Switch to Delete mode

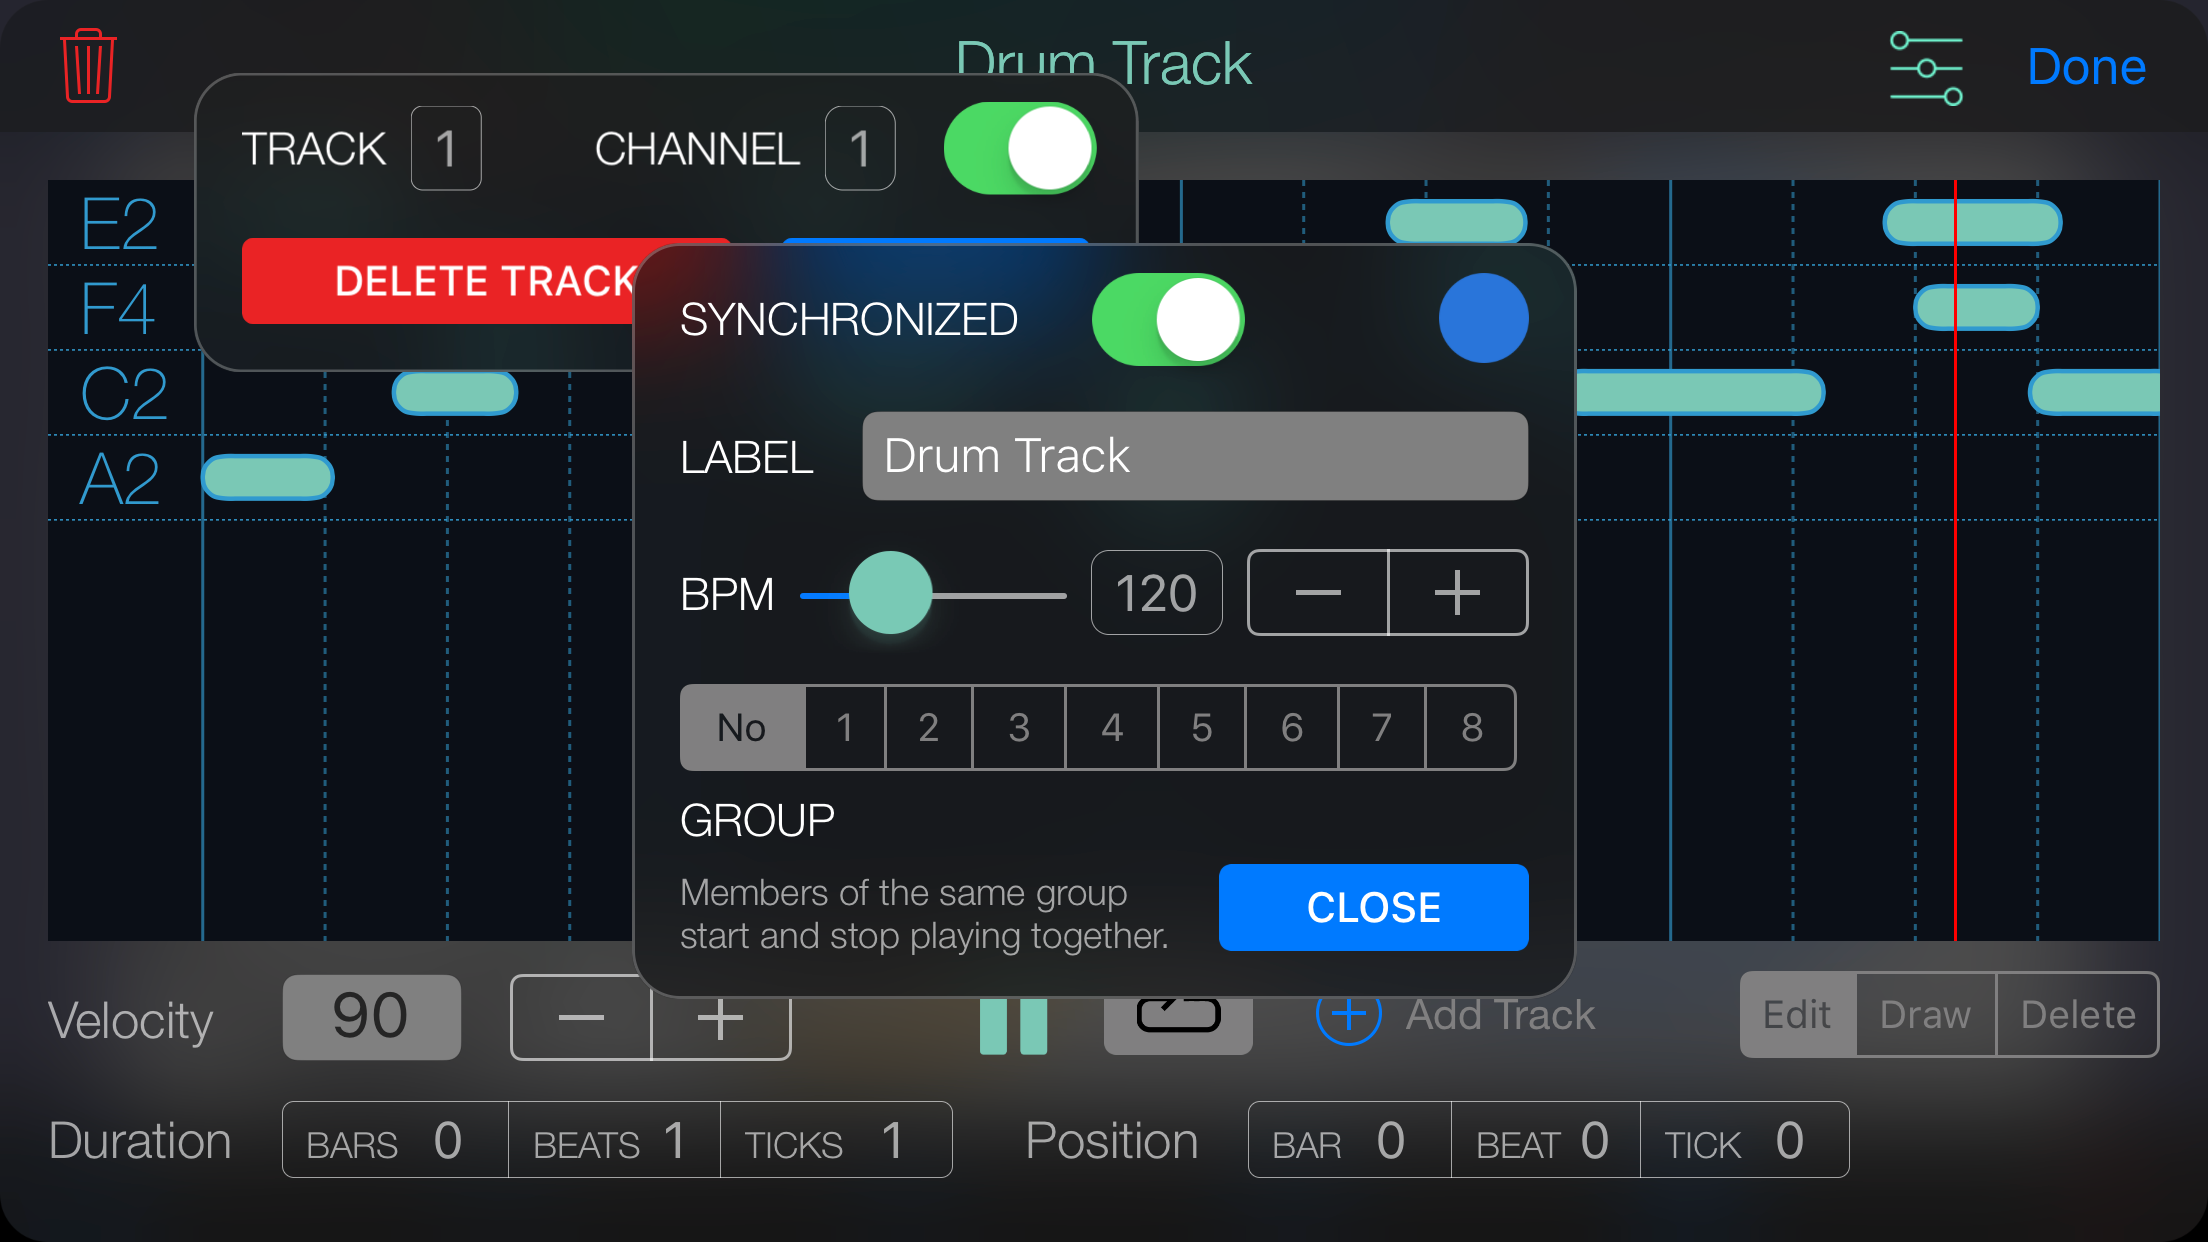tap(2077, 1015)
